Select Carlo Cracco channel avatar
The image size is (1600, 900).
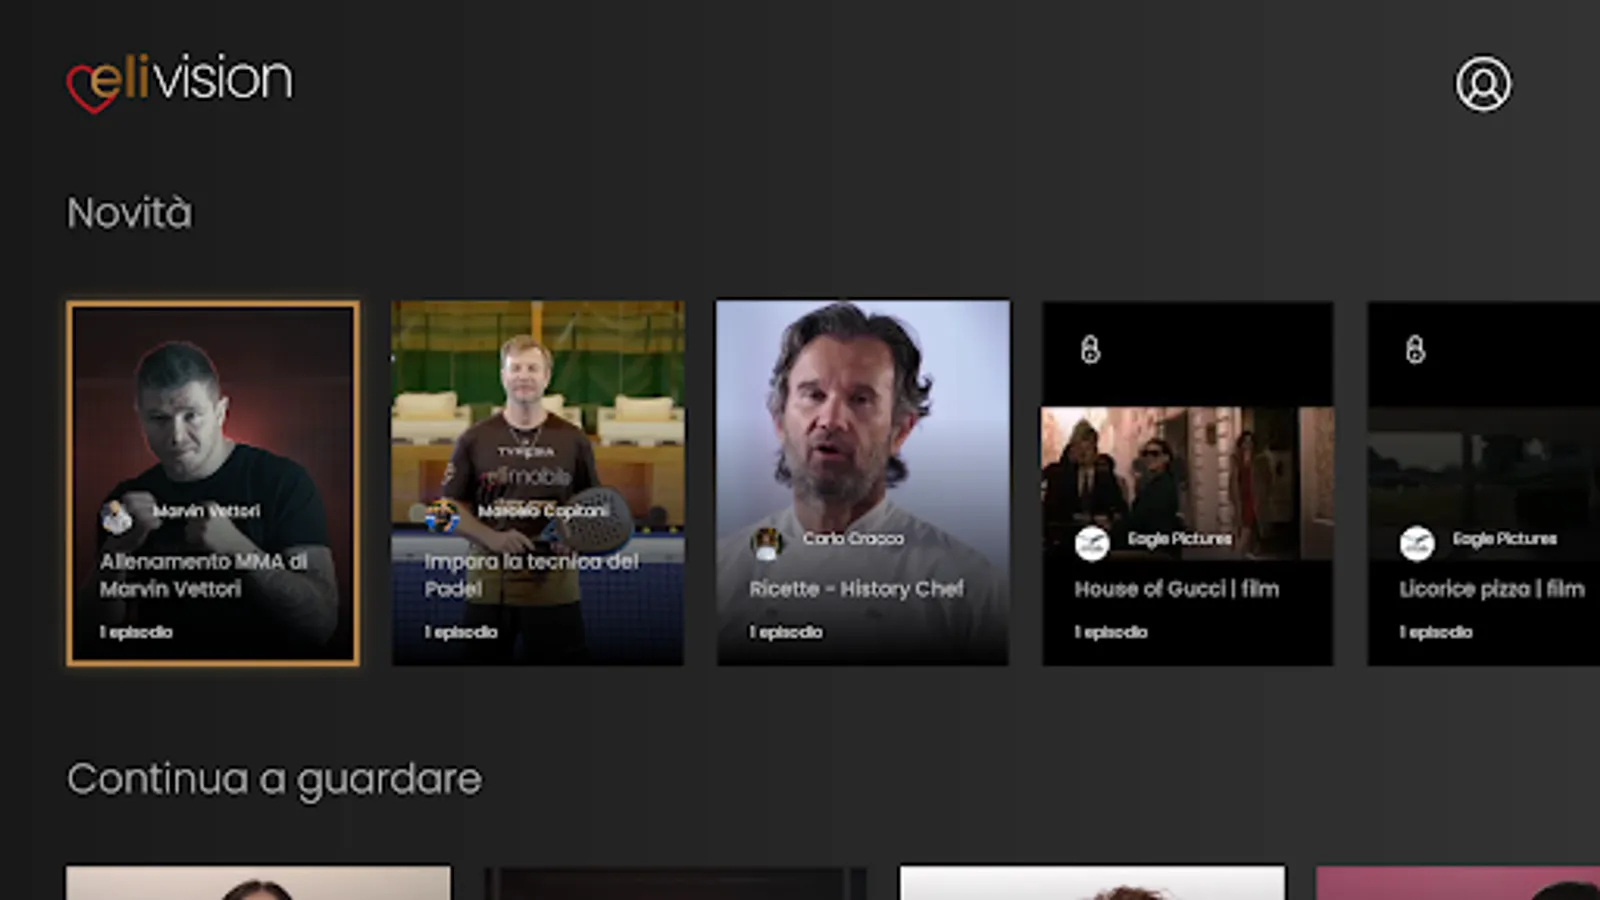767,544
